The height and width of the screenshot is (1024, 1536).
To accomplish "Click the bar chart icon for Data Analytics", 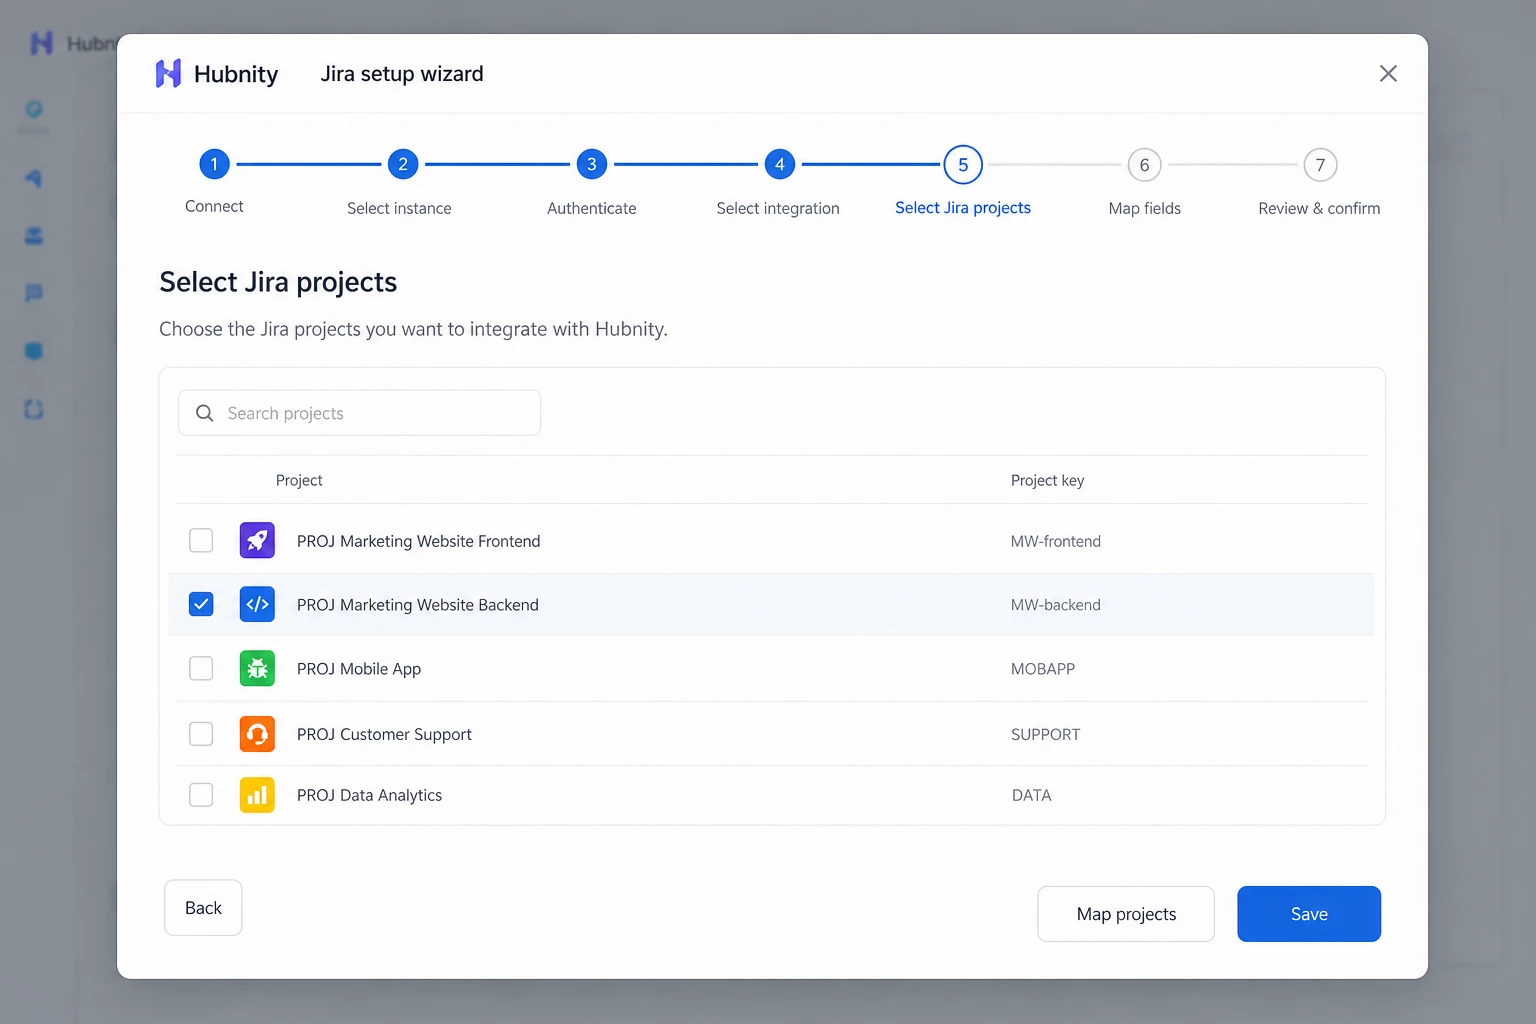I will (x=257, y=795).
